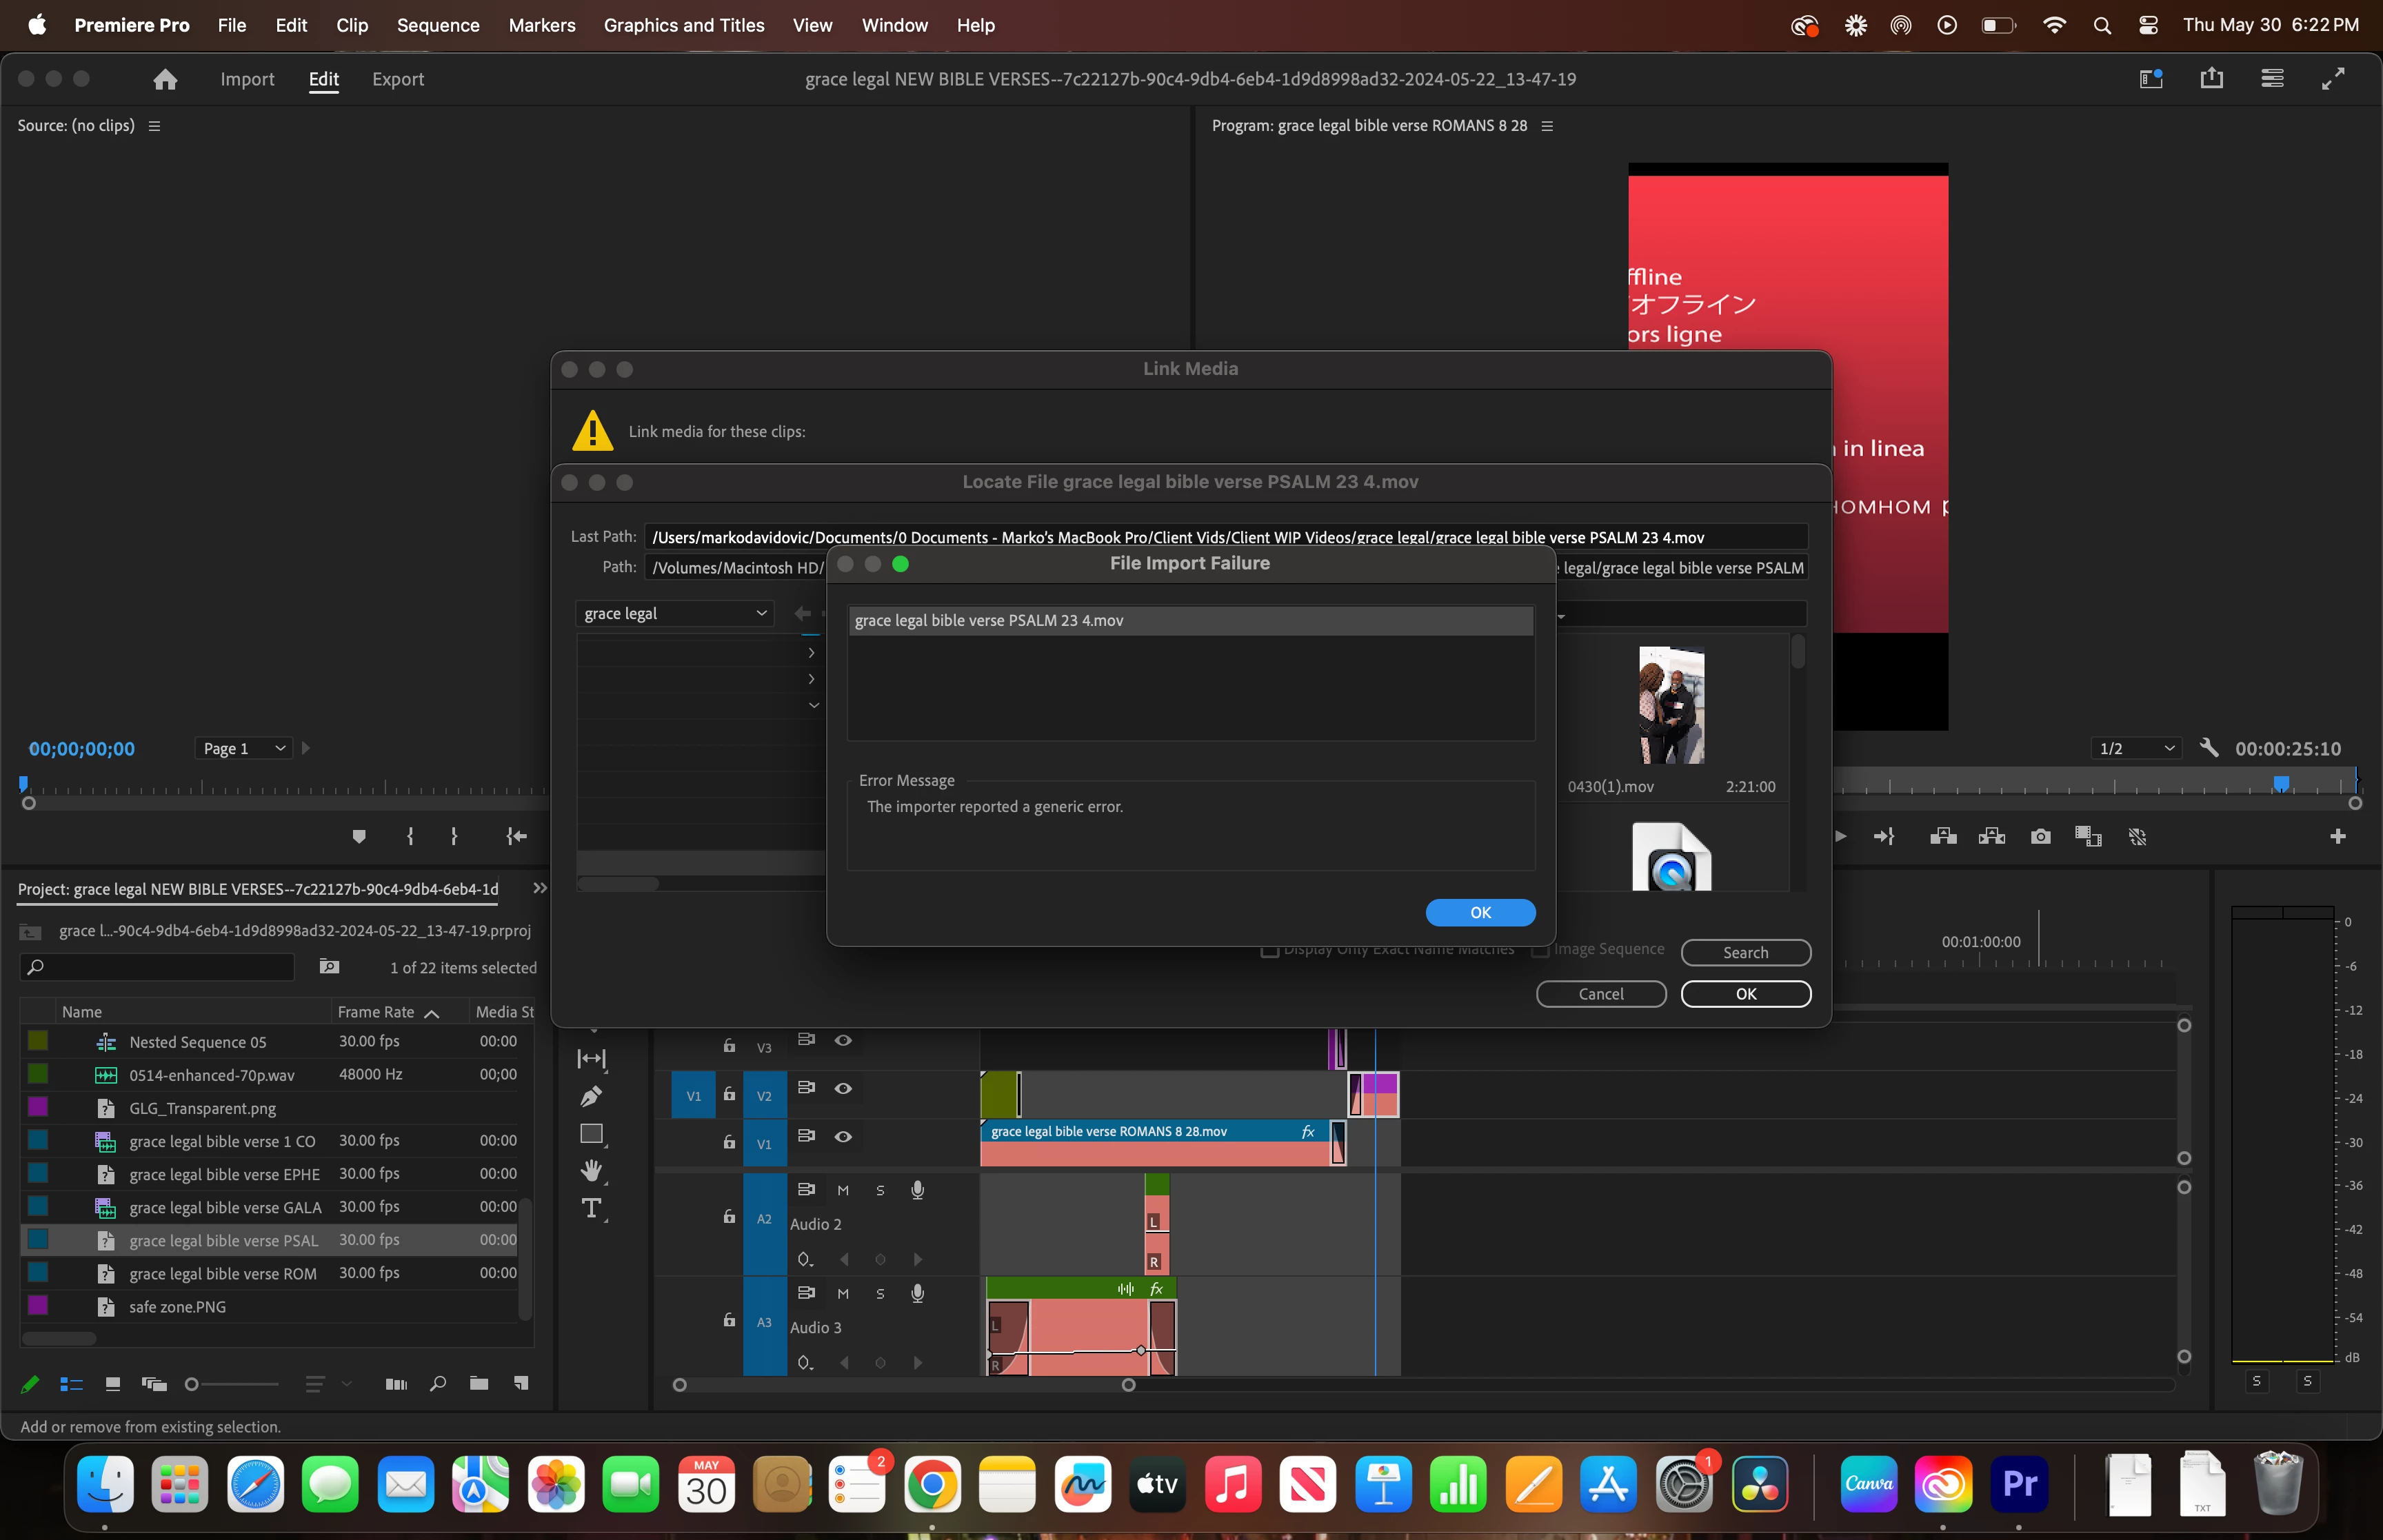Solo the Audio 3 track
Screen dimensions: 2383x1540
pos(880,1293)
